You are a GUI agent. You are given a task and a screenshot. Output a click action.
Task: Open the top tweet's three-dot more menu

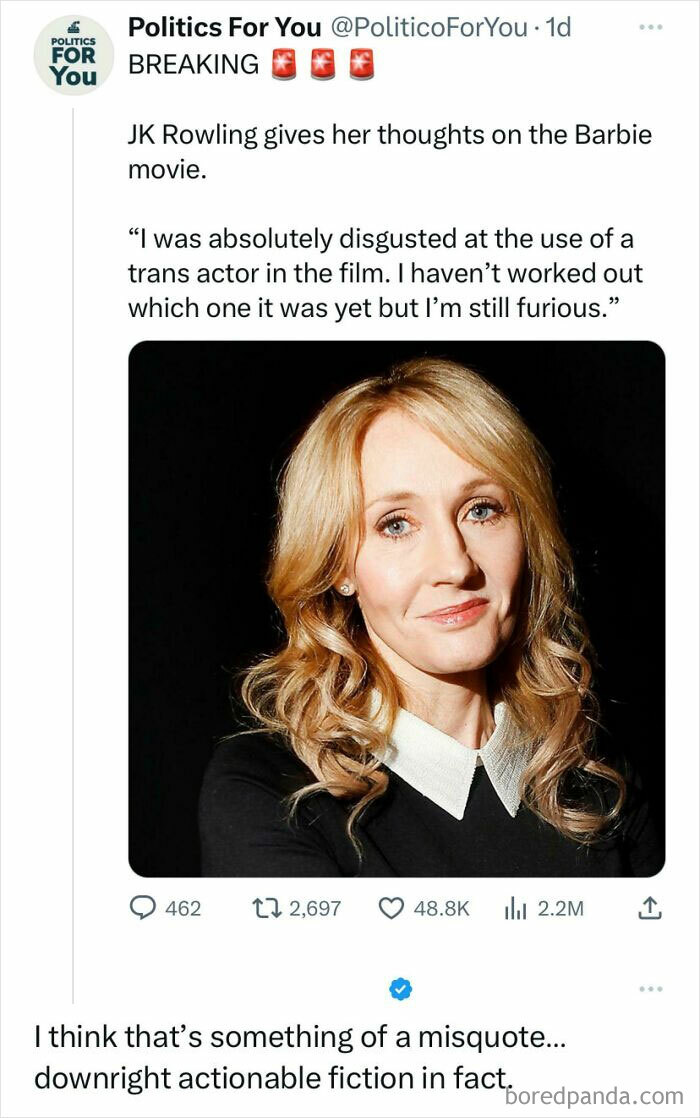coord(650,27)
